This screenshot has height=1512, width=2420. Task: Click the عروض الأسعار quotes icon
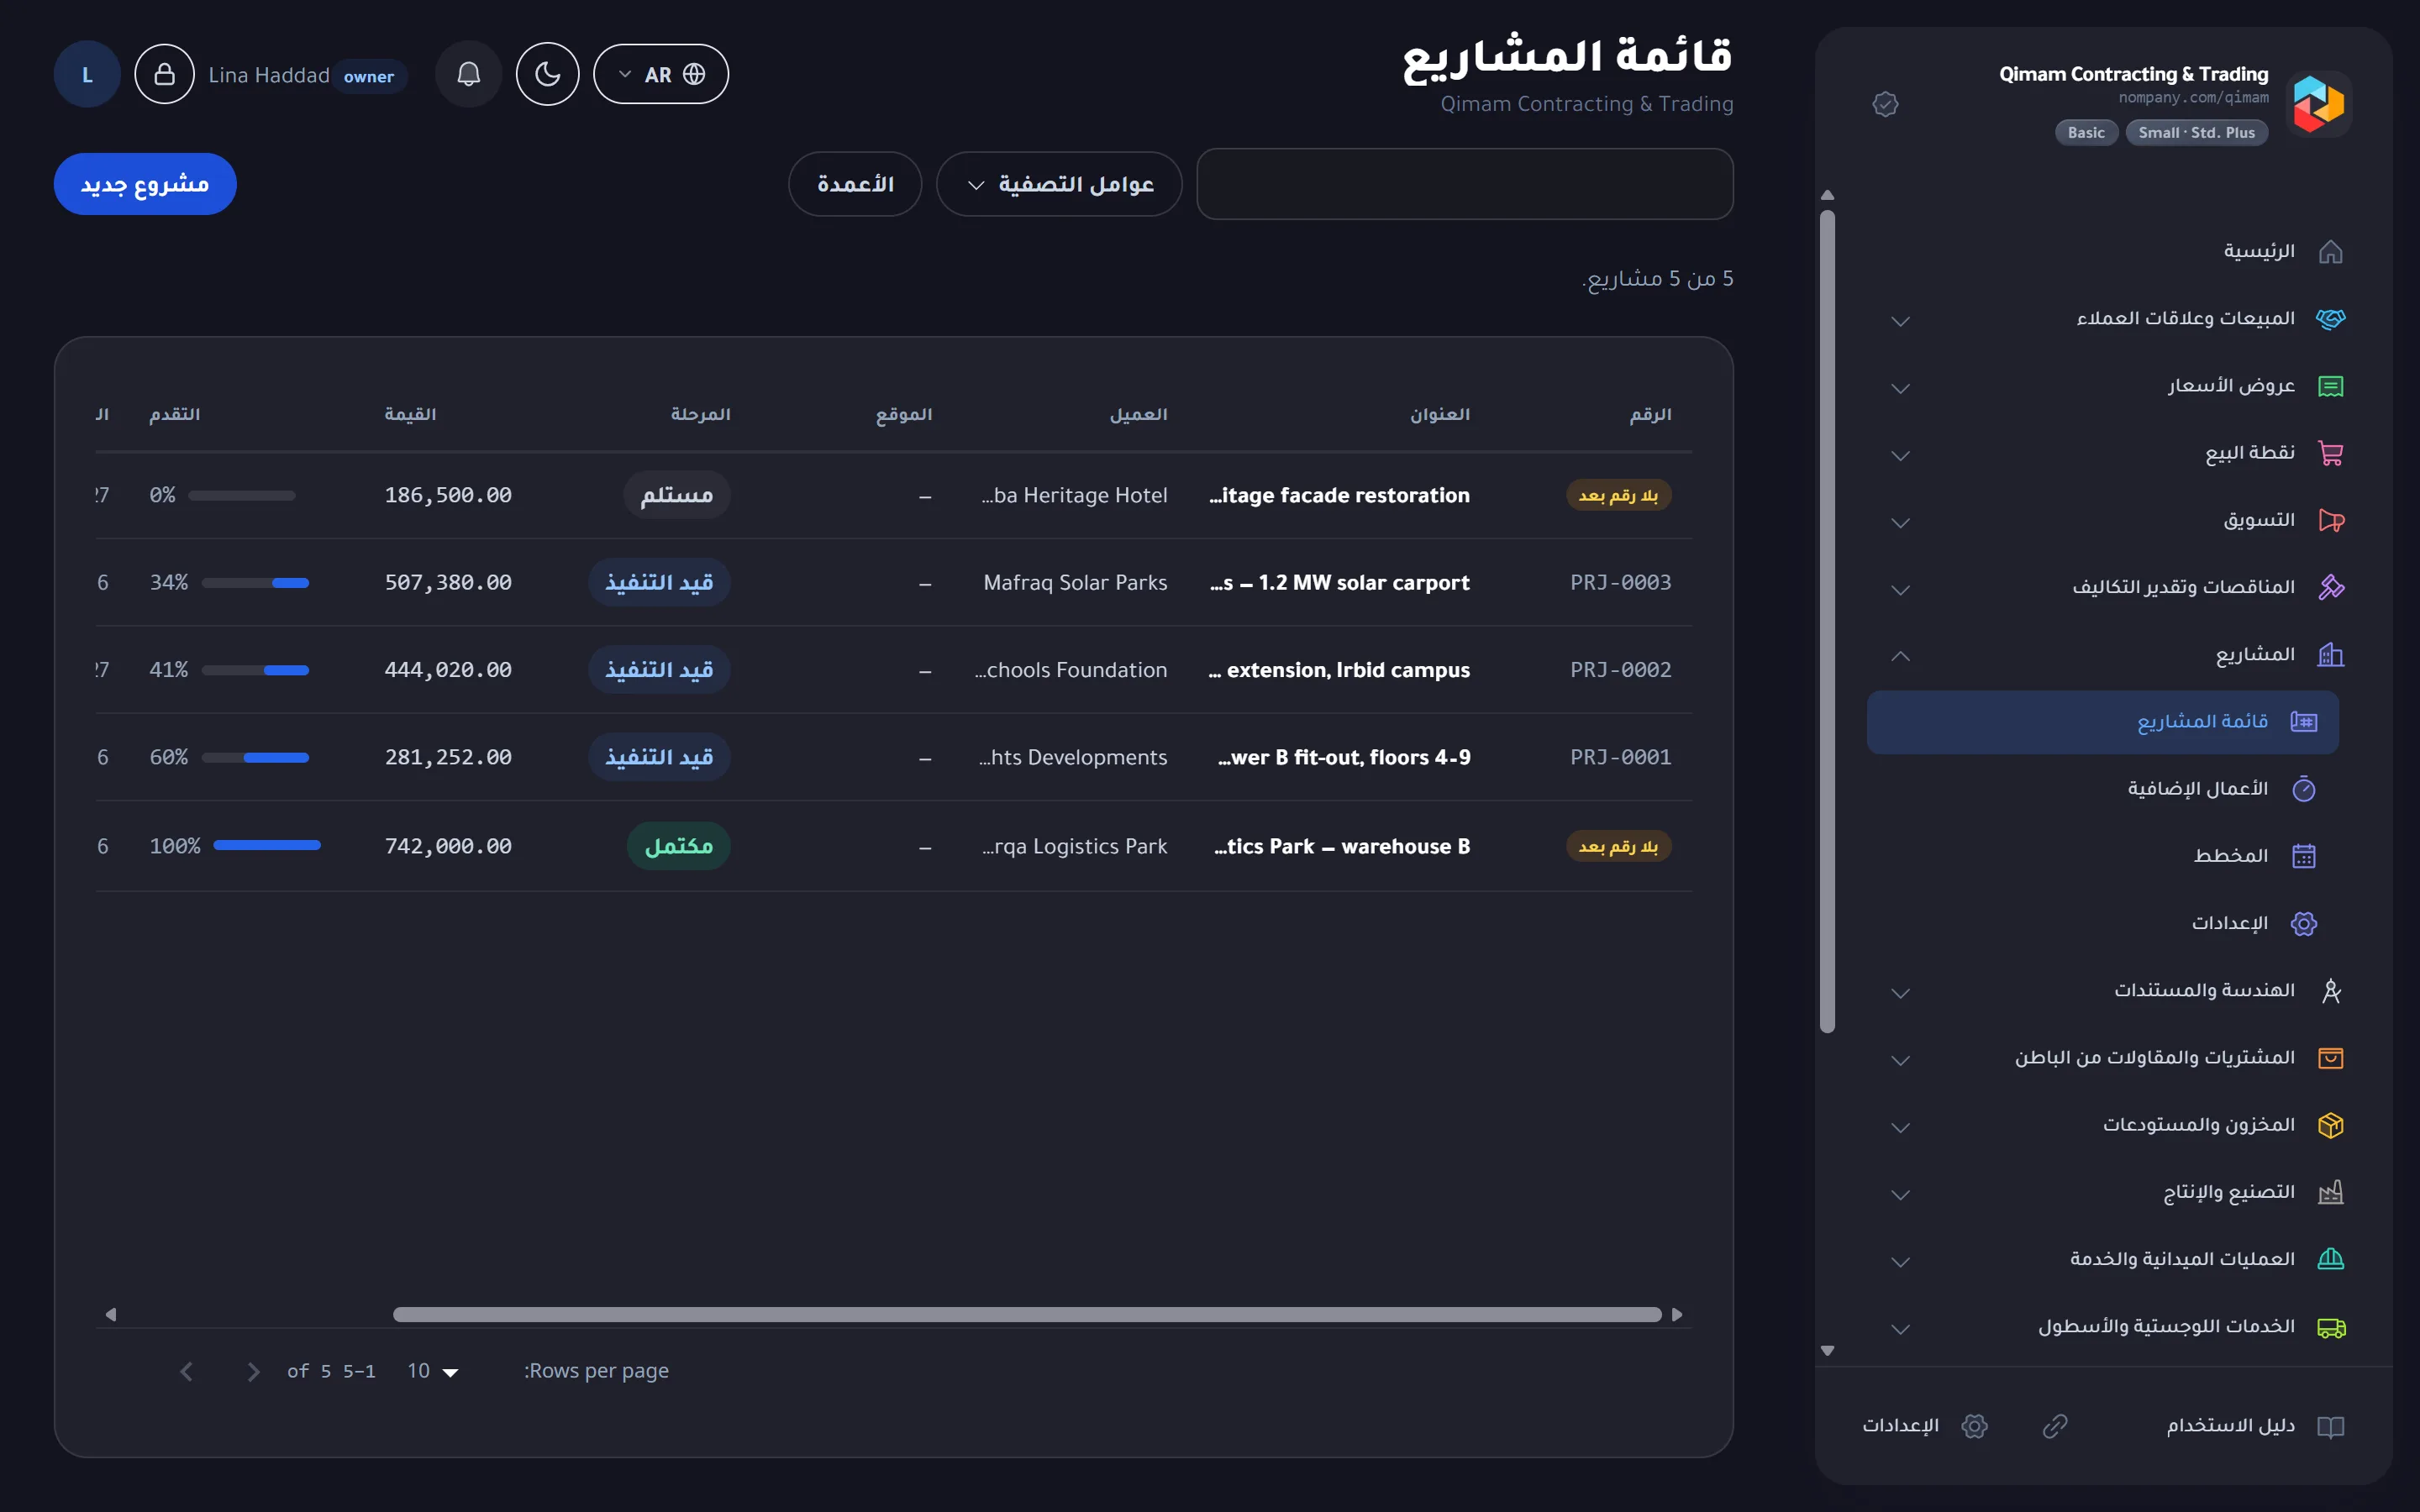tap(2330, 386)
